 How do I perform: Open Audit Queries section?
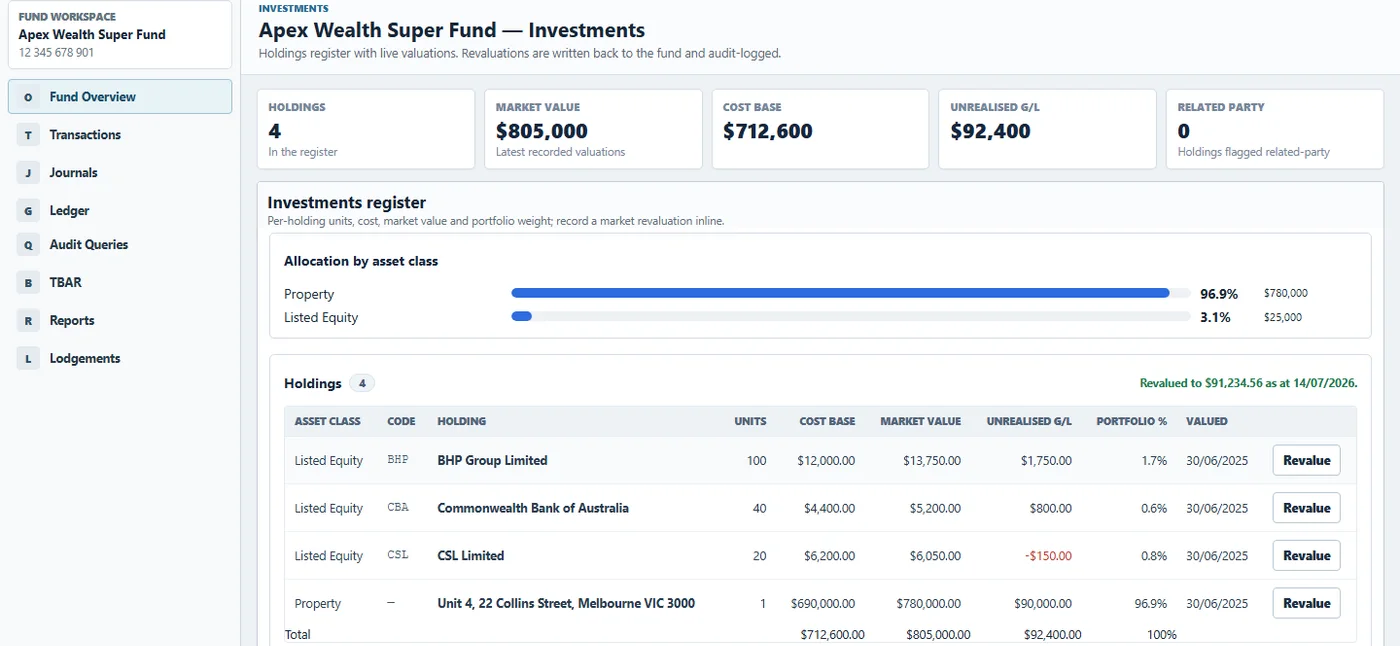click(120, 245)
